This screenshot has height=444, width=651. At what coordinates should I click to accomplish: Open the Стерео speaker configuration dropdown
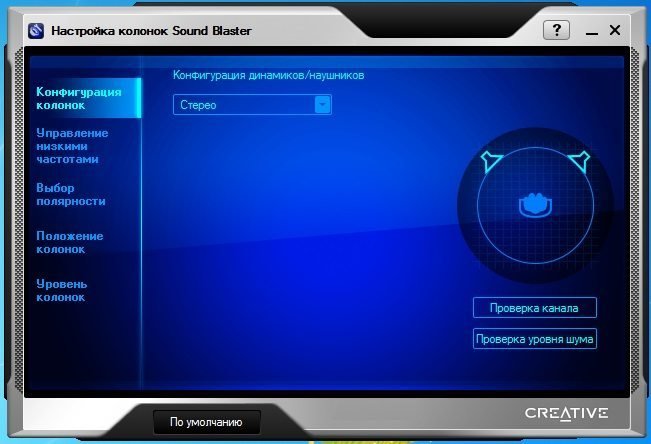point(252,105)
